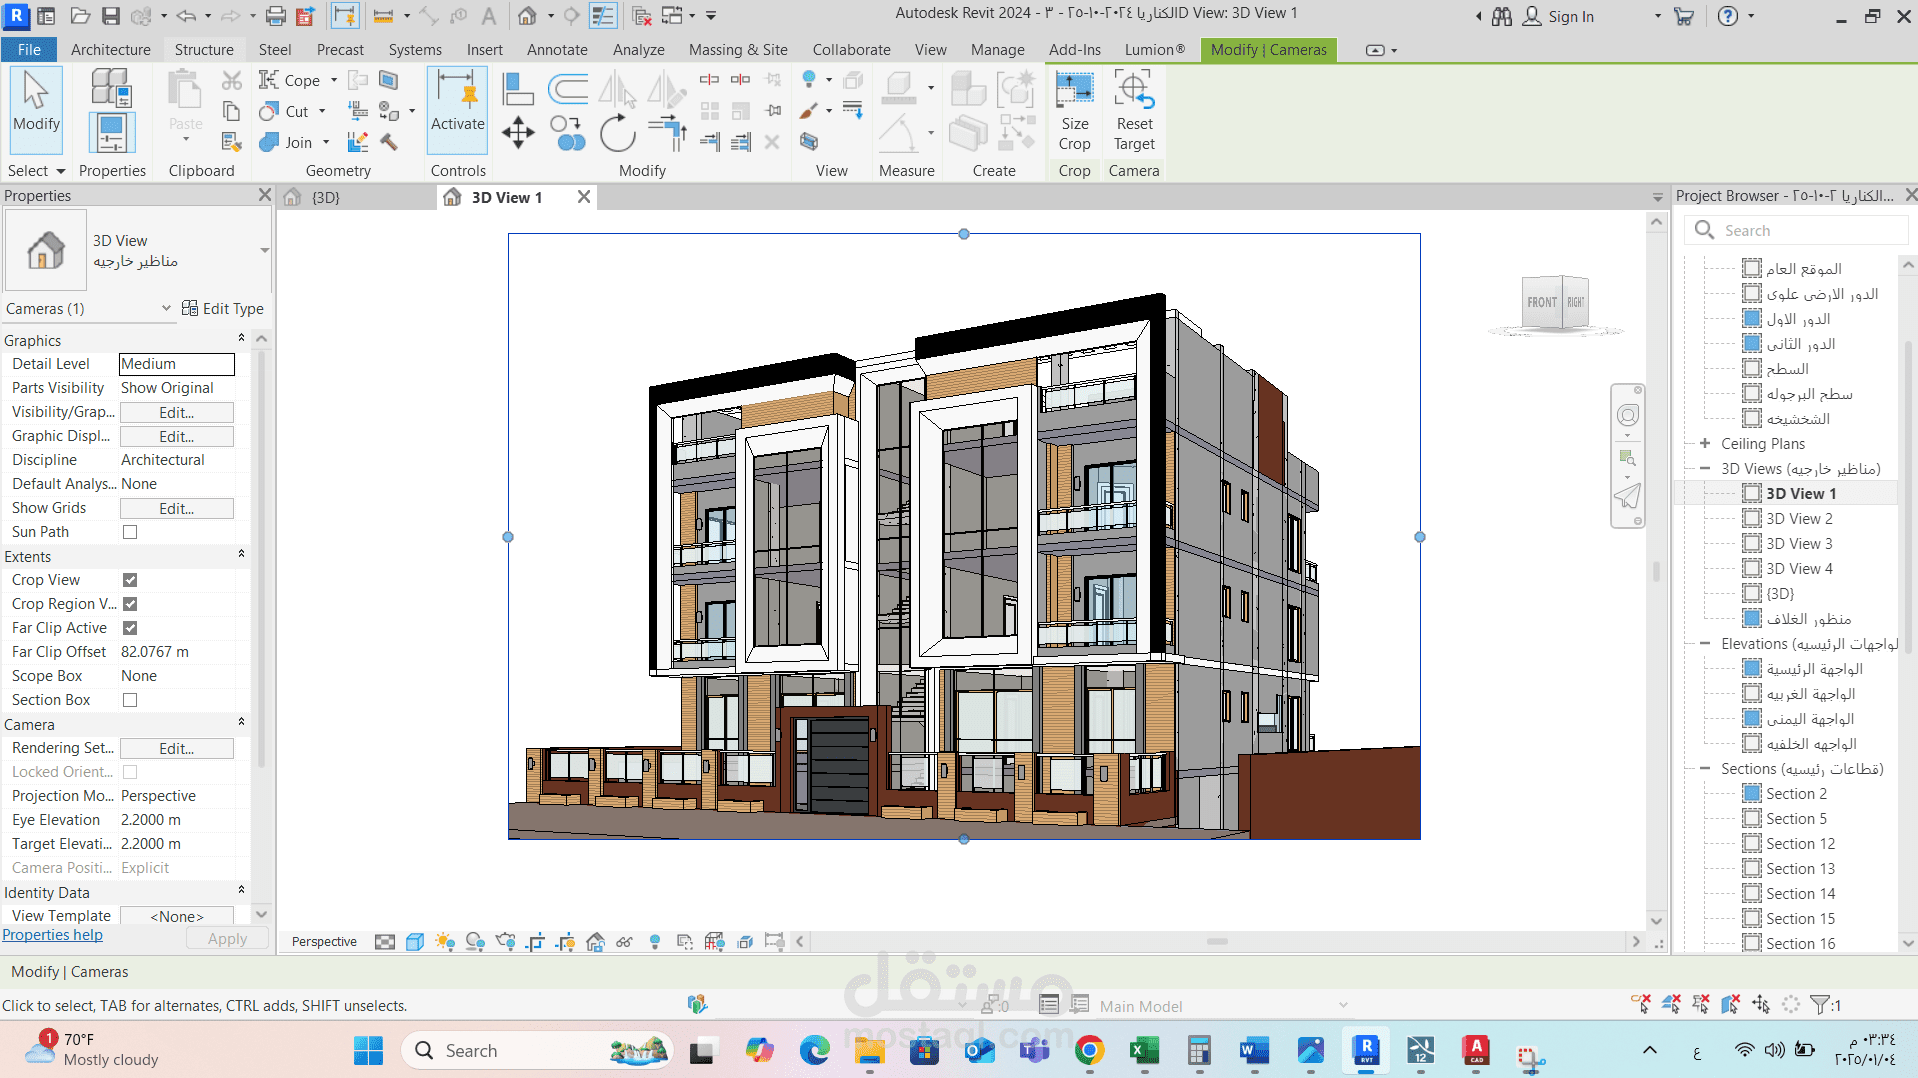Open the Annotate ribbon tab
This screenshot has width=1918, height=1078.
(557, 49)
